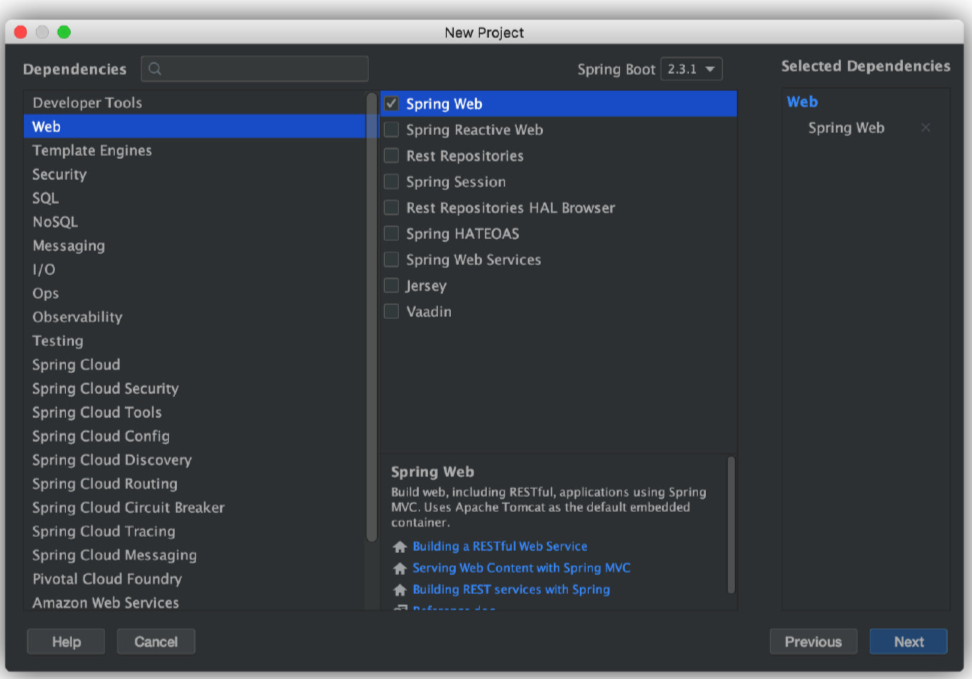Enable Rest Repositories HAL Browser

(x=391, y=208)
